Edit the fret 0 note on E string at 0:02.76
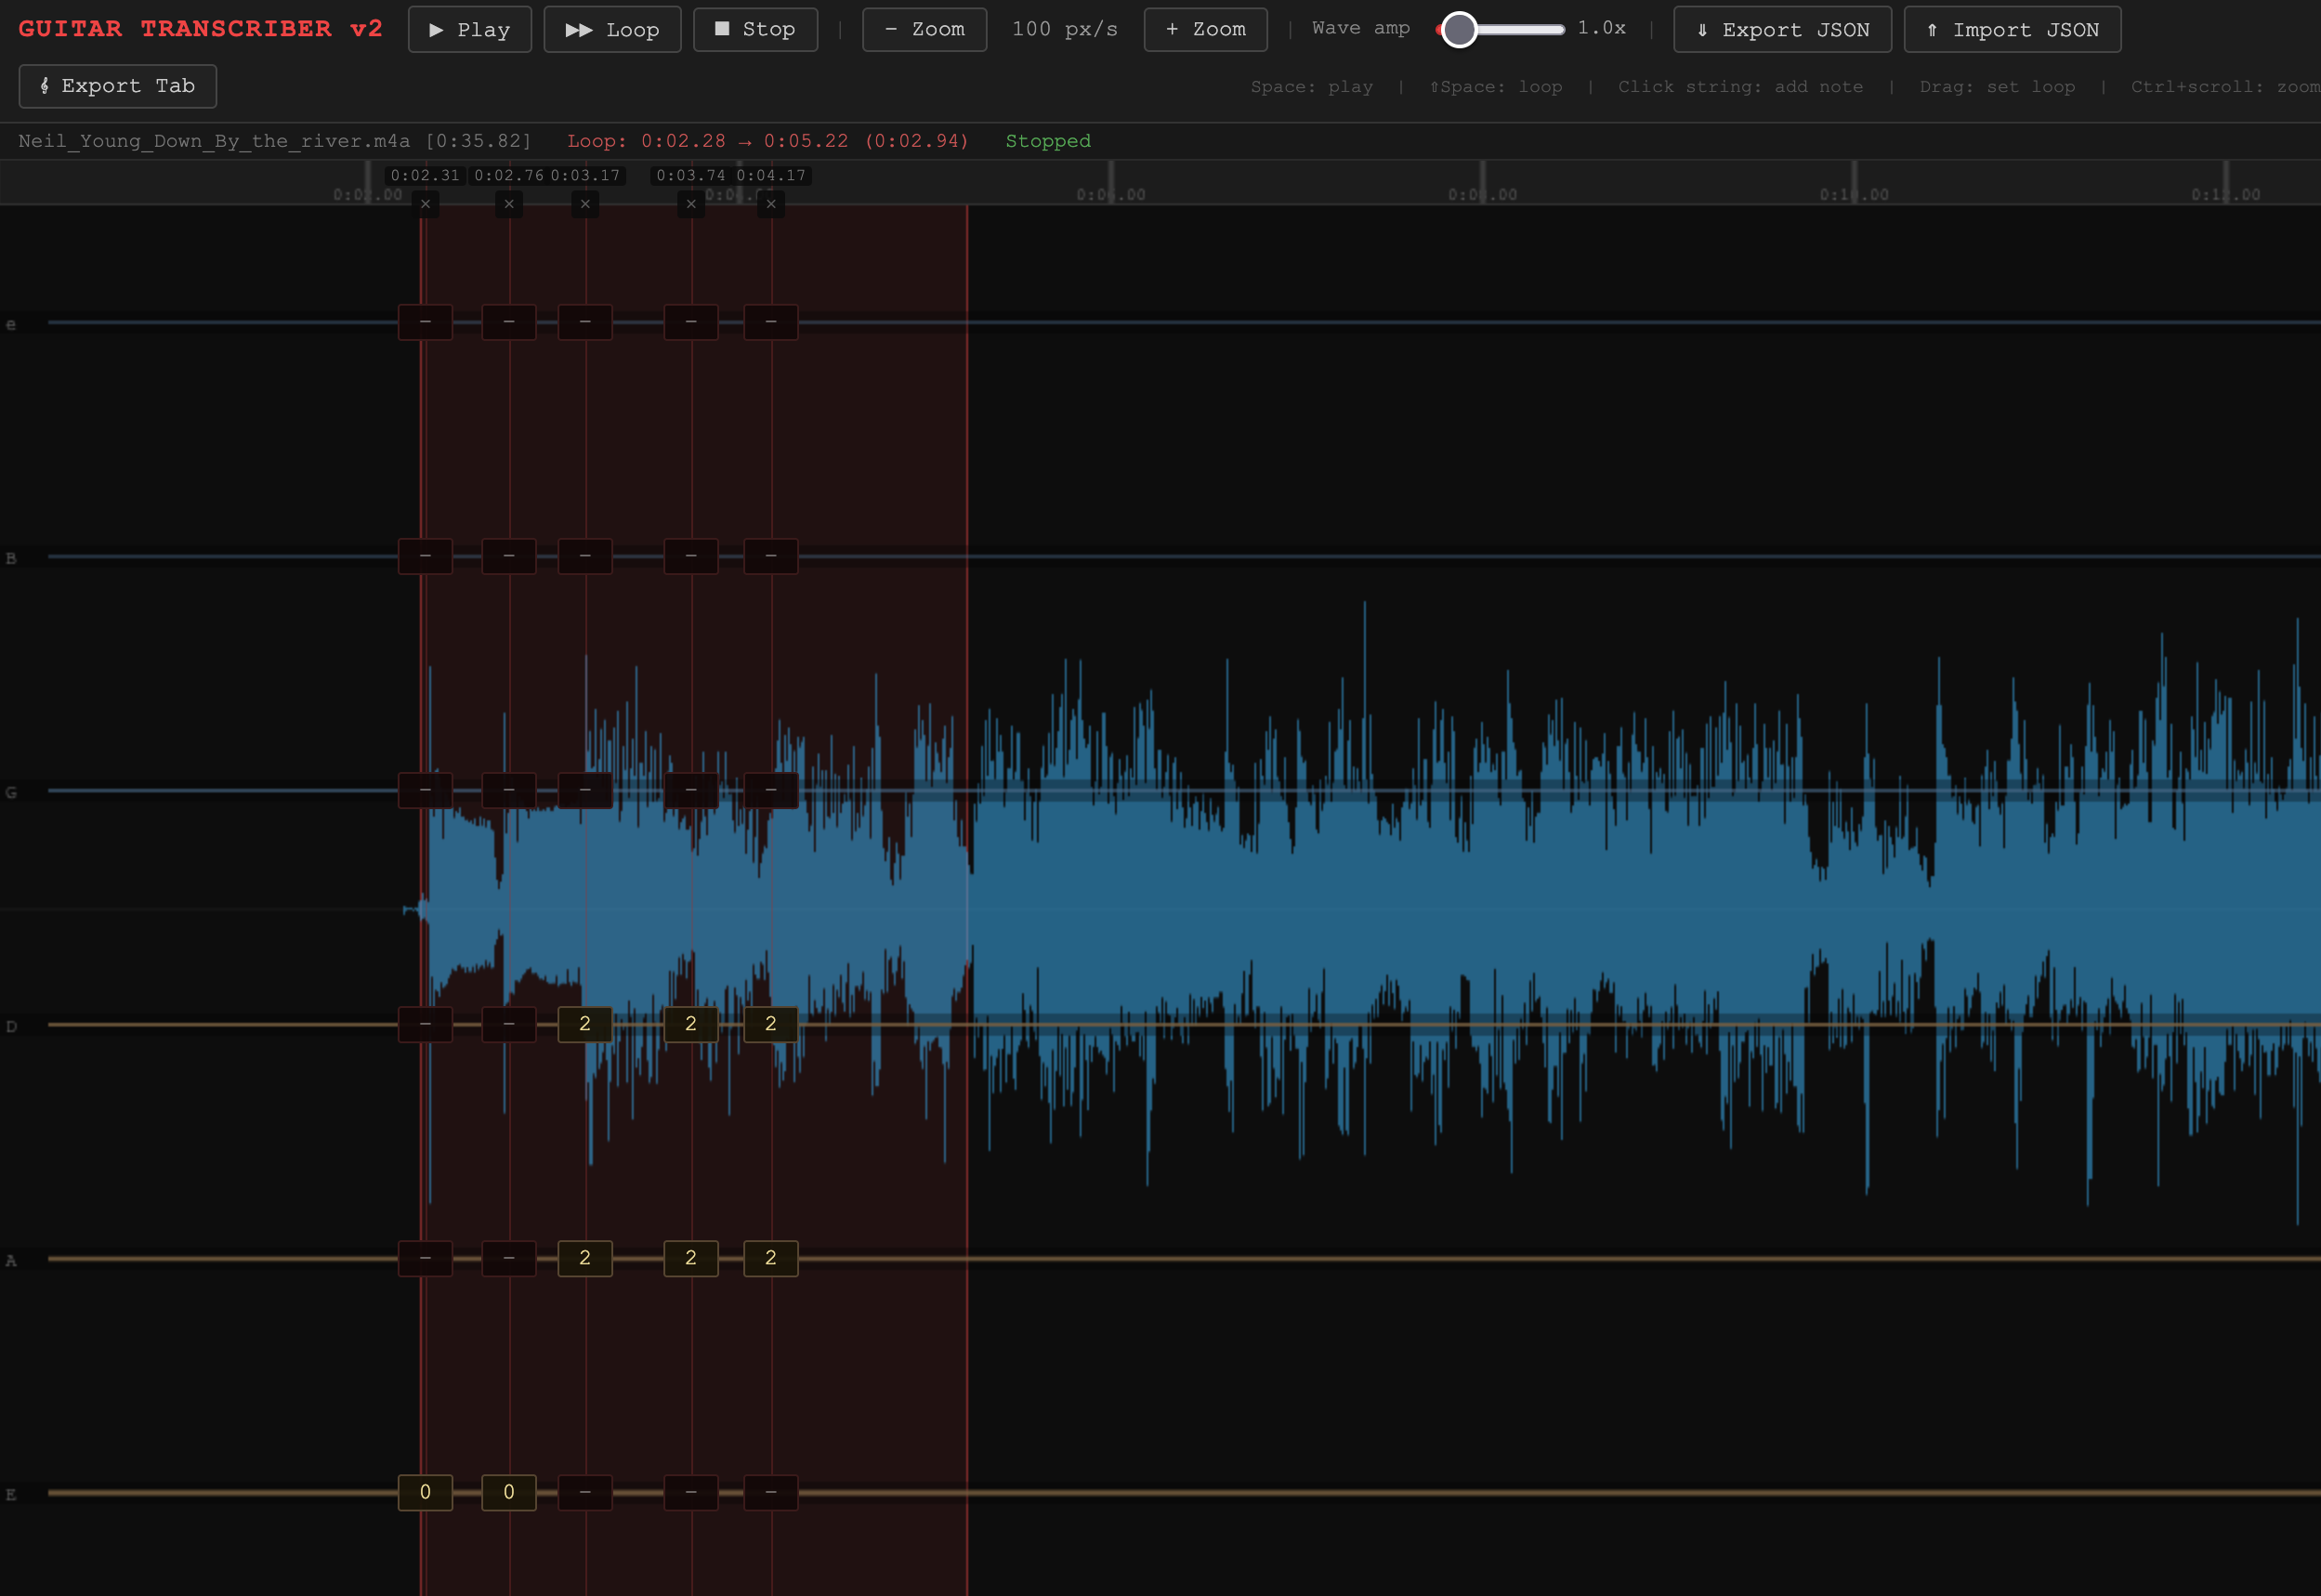Image resolution: width=2321 pixels, height=1596 pixels. click(509, 1492)
